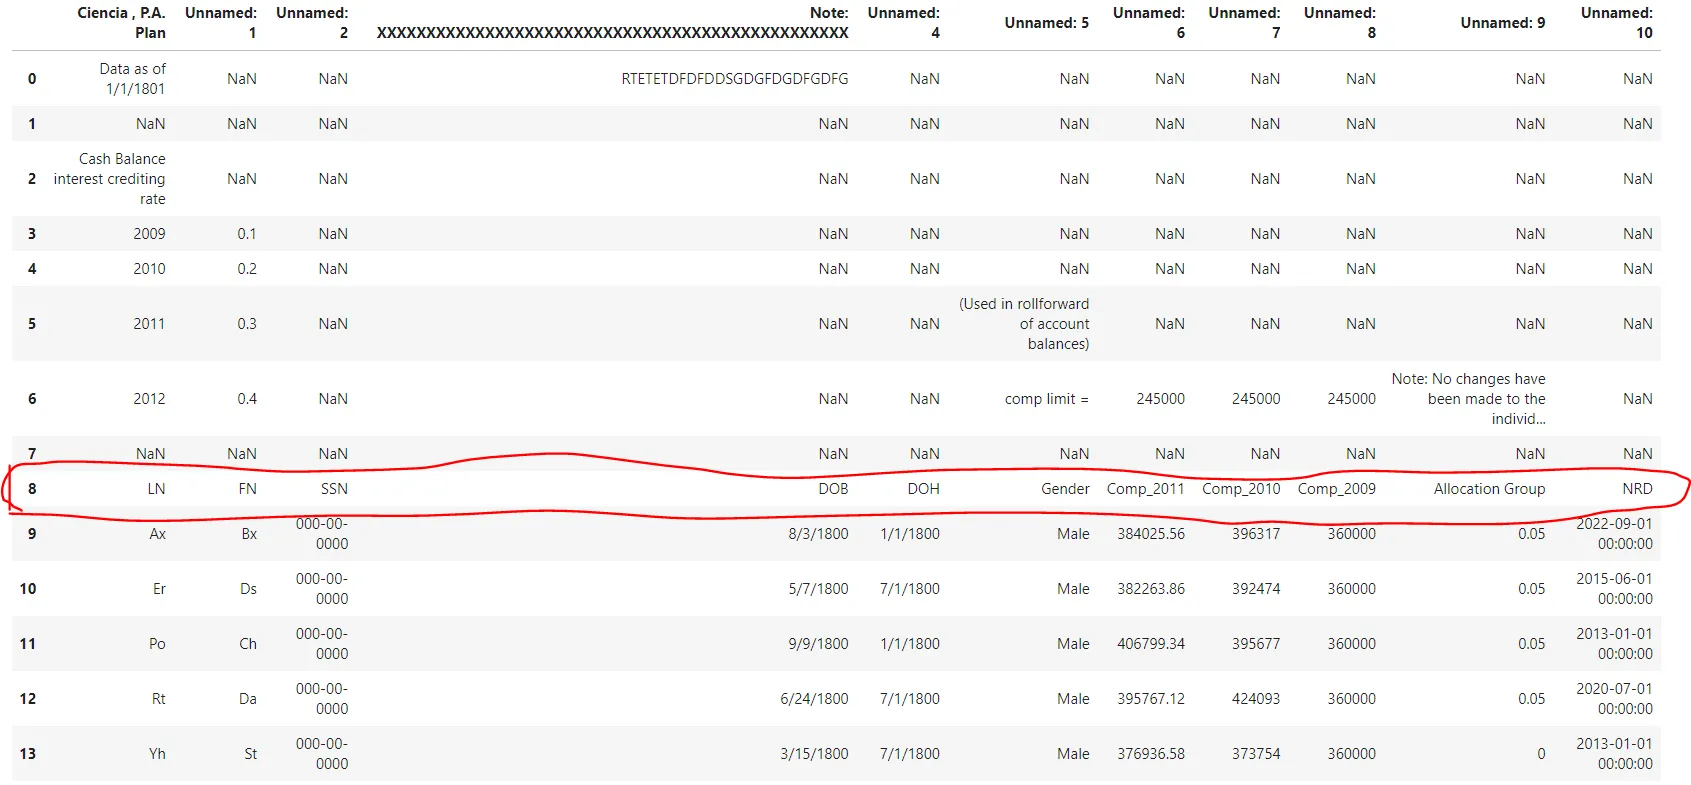Click the 'FN' cell

247,489
